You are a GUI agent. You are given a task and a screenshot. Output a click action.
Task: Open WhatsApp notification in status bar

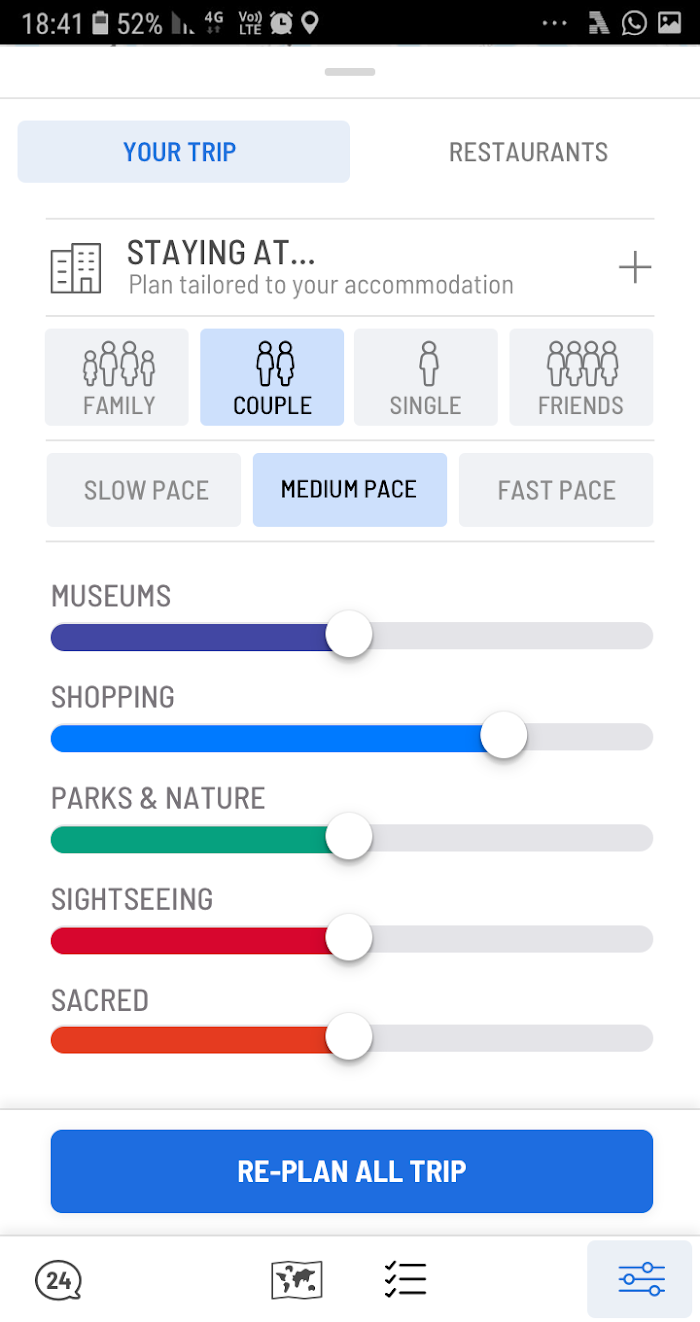coord(634,24)
